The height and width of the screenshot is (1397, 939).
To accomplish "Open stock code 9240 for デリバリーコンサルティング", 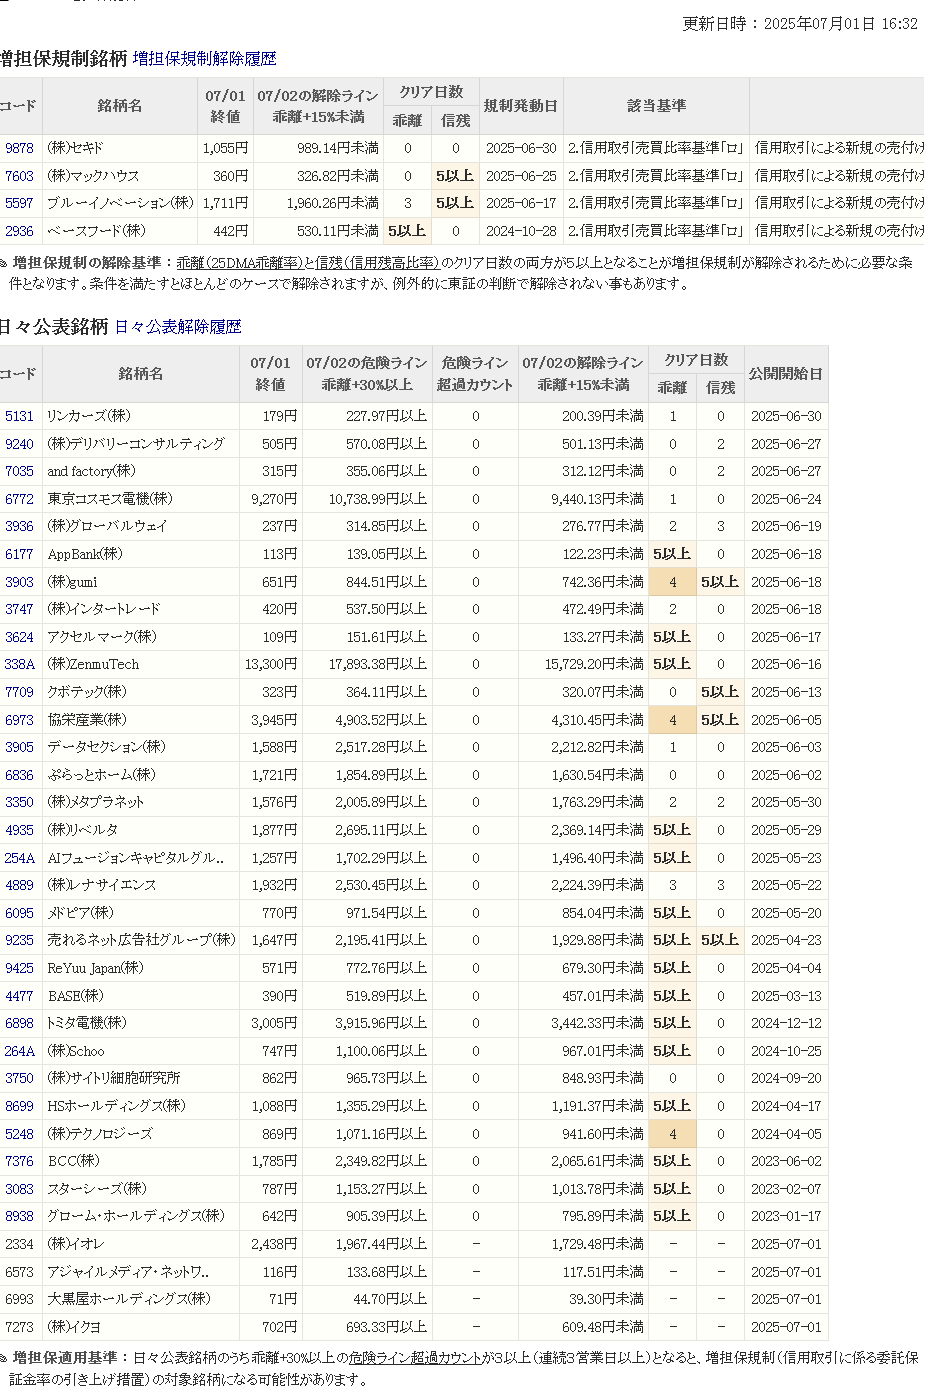I will [19, 444].
